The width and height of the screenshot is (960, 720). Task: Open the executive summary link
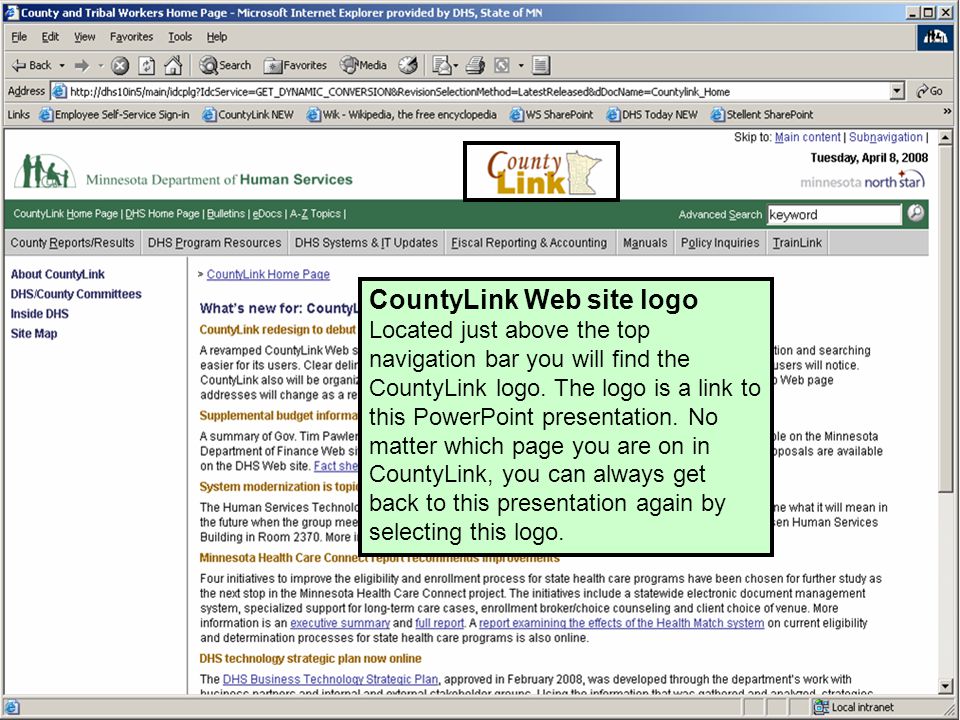pyautogui.click(x=340, y=623)
